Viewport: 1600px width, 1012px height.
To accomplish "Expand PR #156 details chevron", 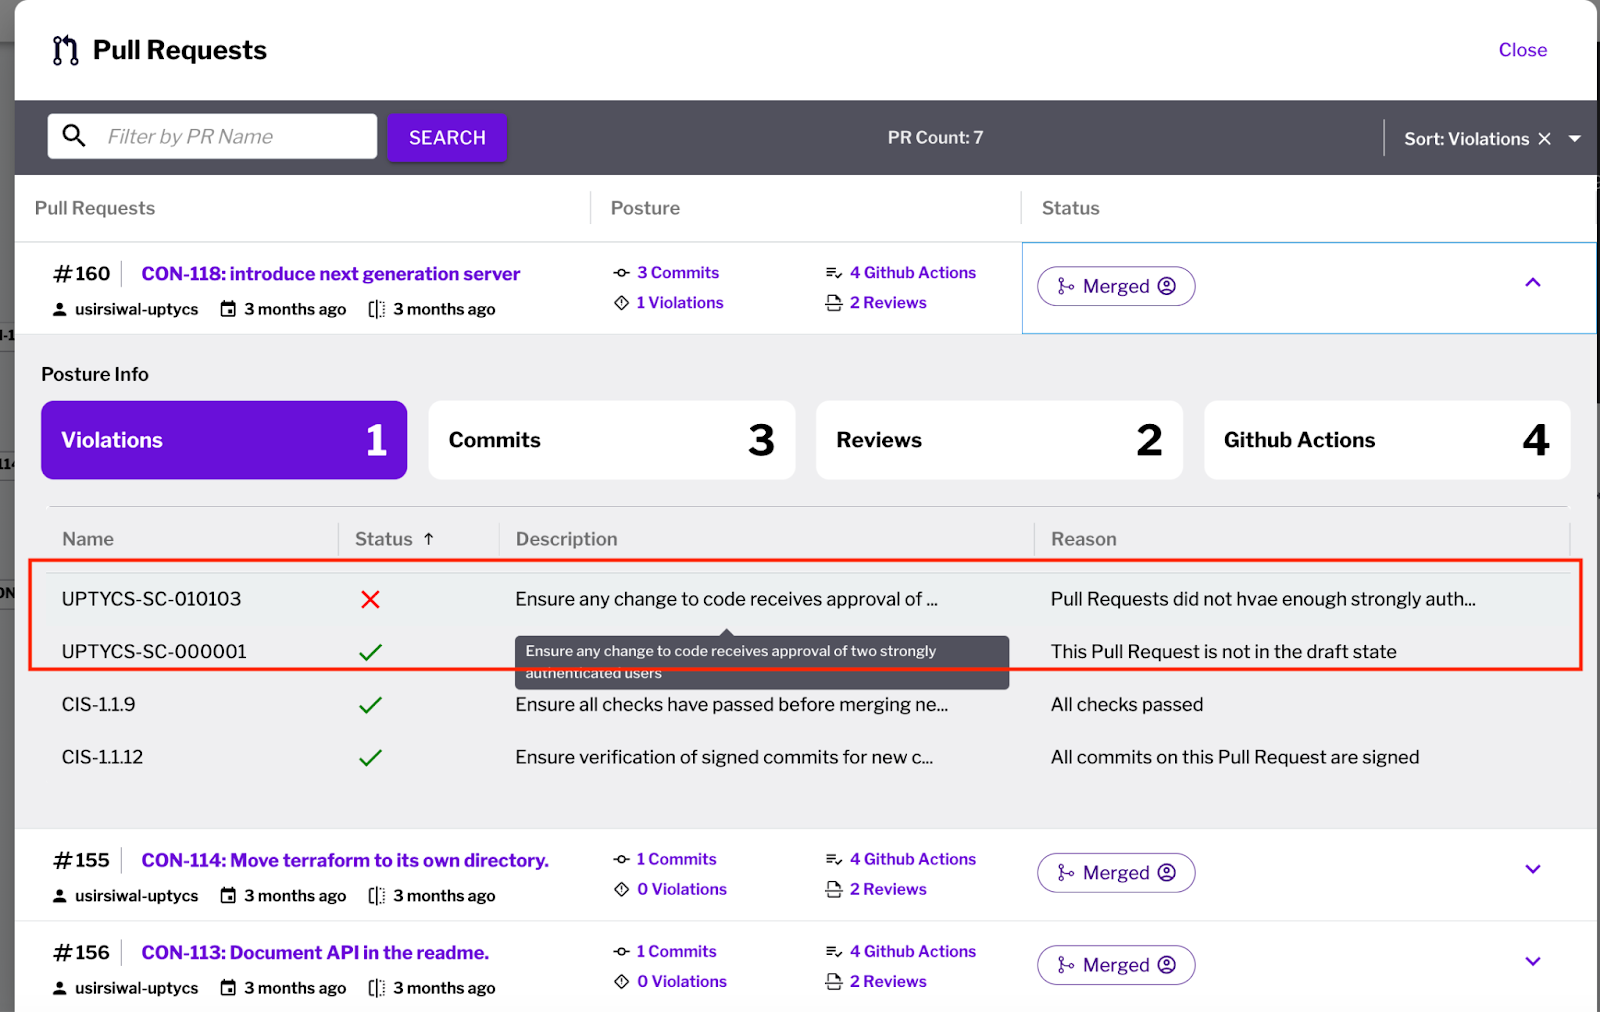I will click(1532, 962).
